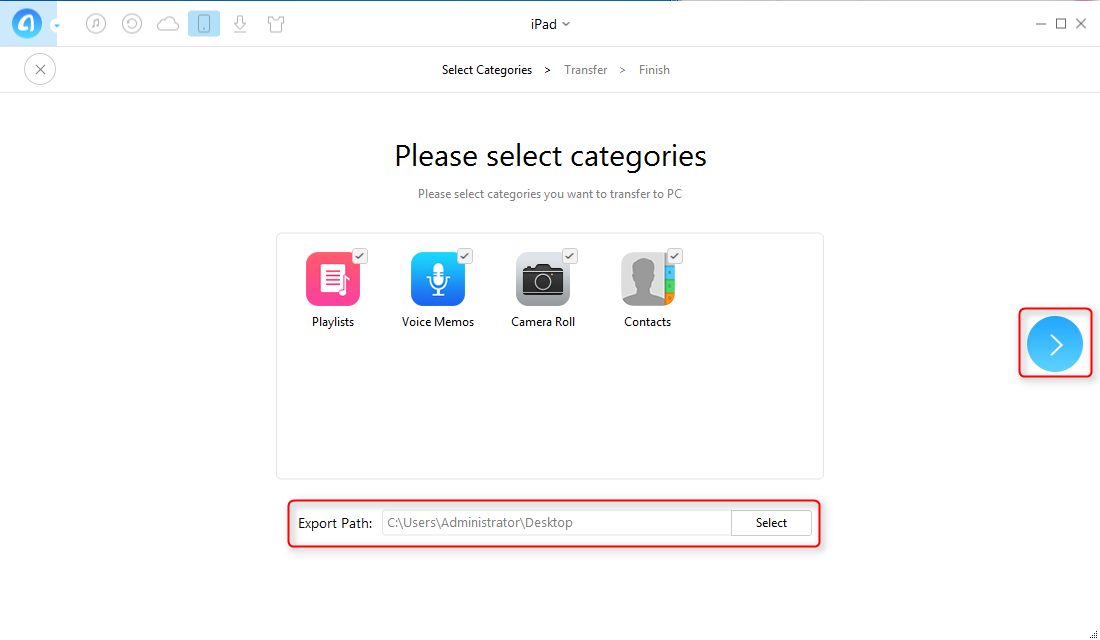Select the Finish step
1100x640 pixels.
(654, 70)
